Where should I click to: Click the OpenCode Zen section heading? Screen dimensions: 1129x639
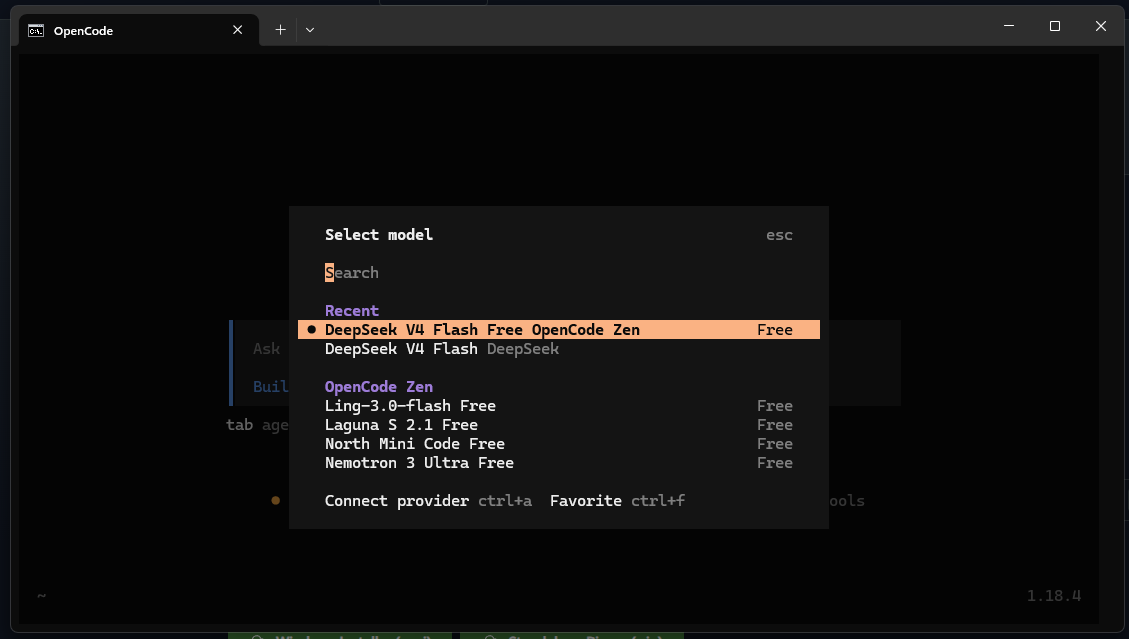(379, 387)
